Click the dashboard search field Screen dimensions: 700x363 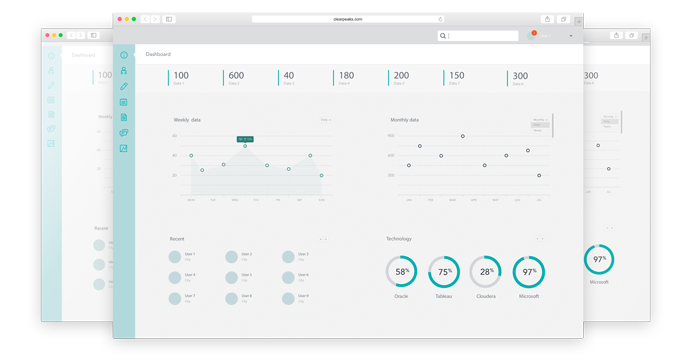tap(478, 36)
